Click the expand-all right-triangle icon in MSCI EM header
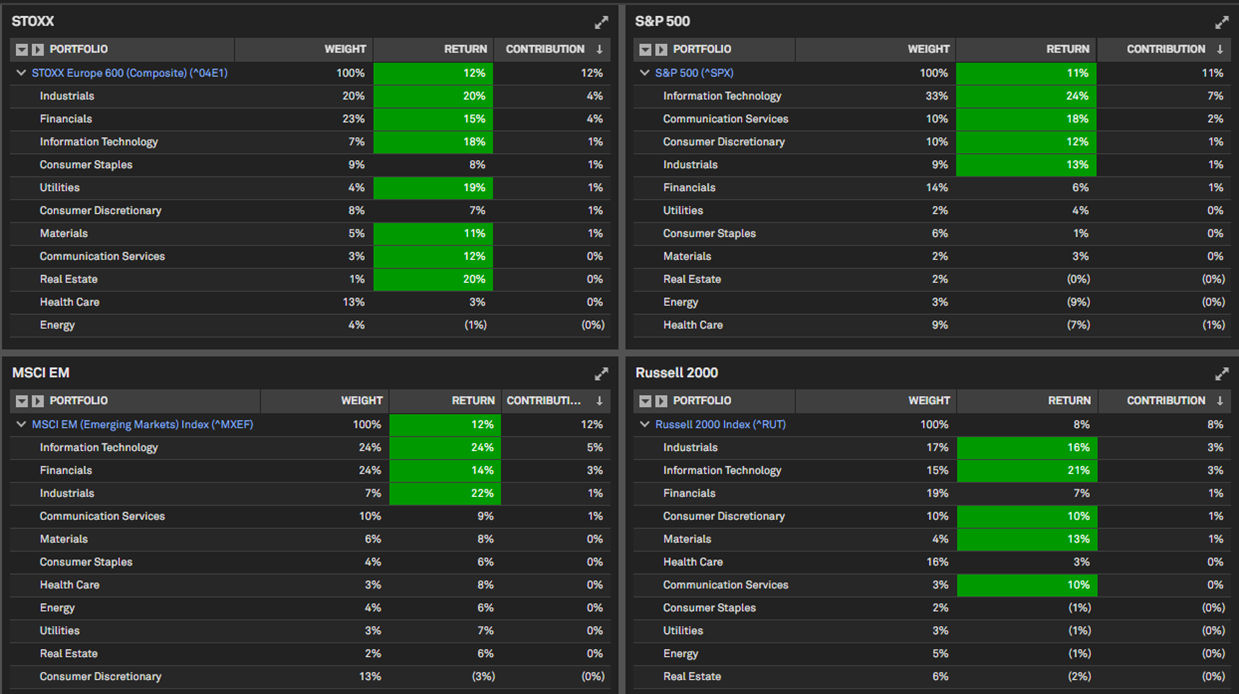The height and width of the screenshot is (694, 1239). (38, 401)
